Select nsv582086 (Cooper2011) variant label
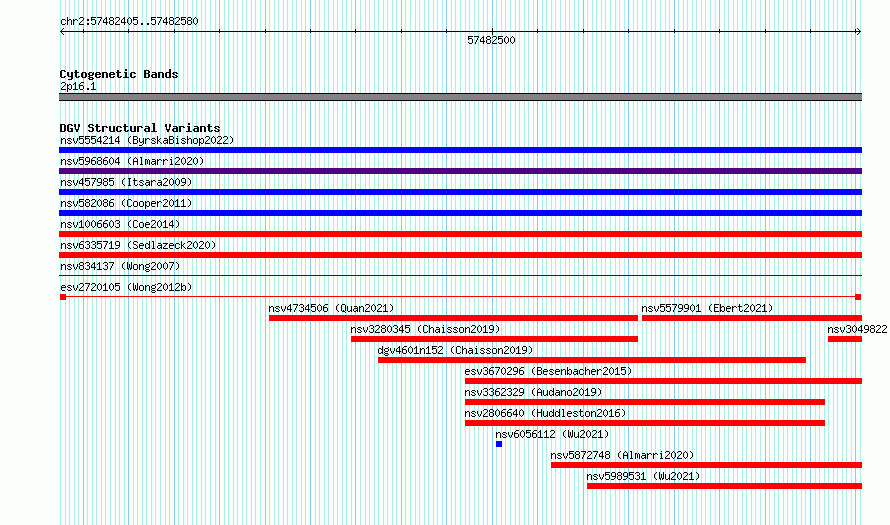 [126, 203]
